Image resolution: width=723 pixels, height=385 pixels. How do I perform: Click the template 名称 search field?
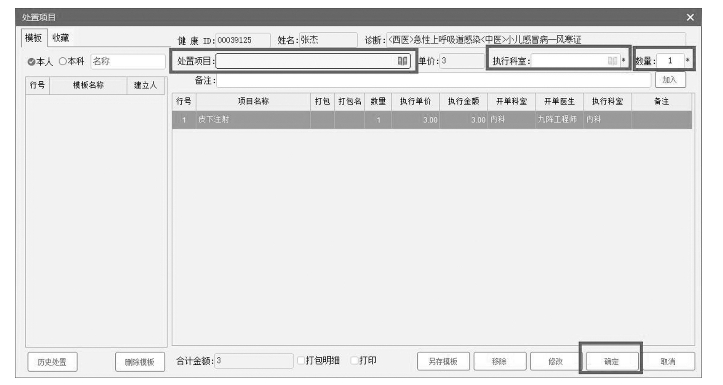tap(128, 61)
